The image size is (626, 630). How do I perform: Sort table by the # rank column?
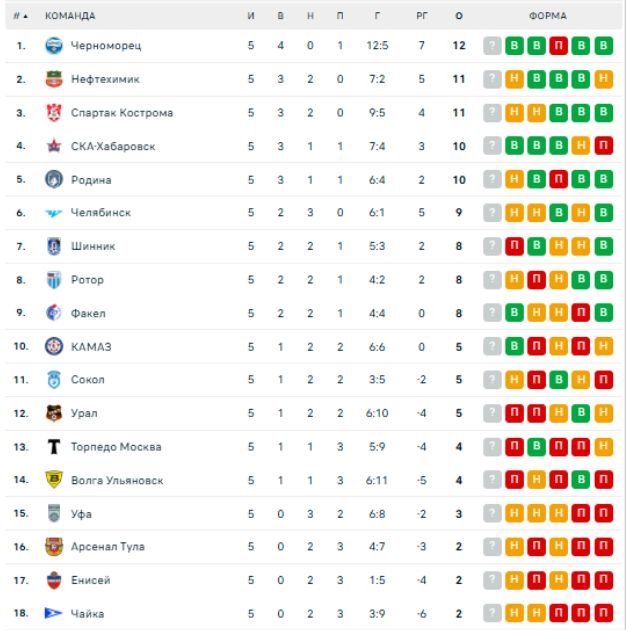pos(20,16)
